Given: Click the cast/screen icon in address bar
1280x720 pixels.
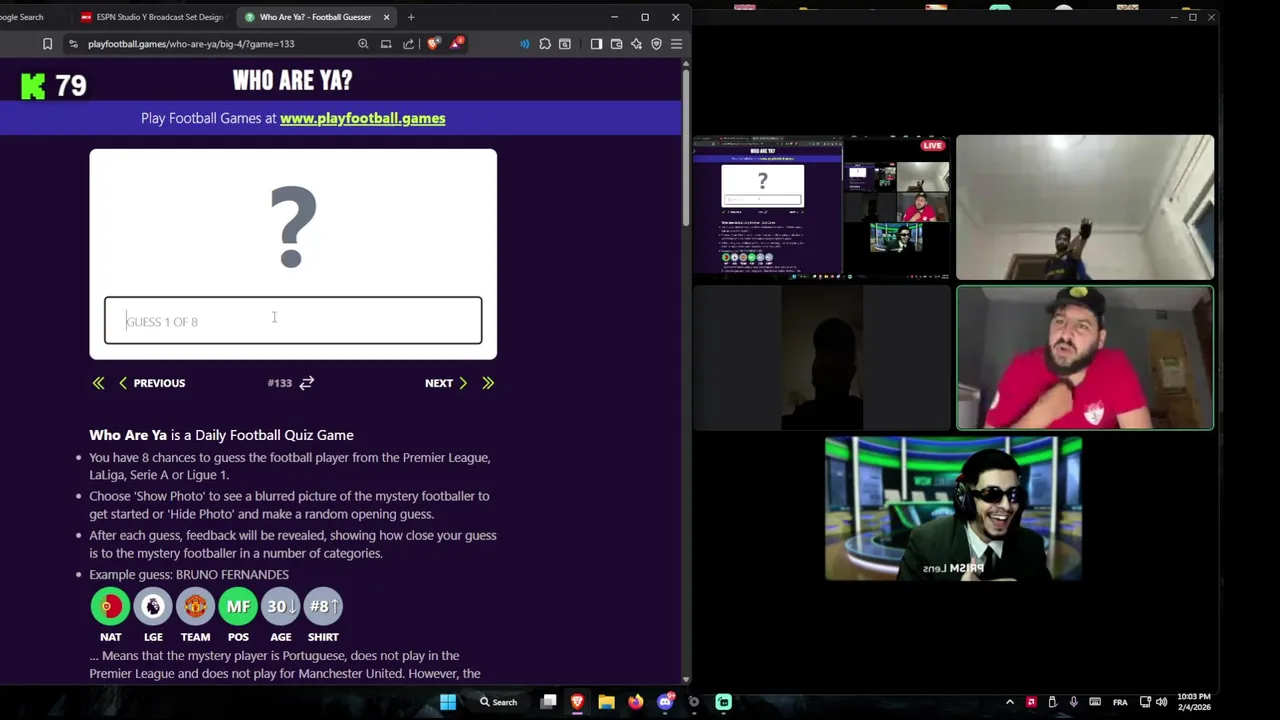Looking at the screenshot, I should tap(386, 44).
